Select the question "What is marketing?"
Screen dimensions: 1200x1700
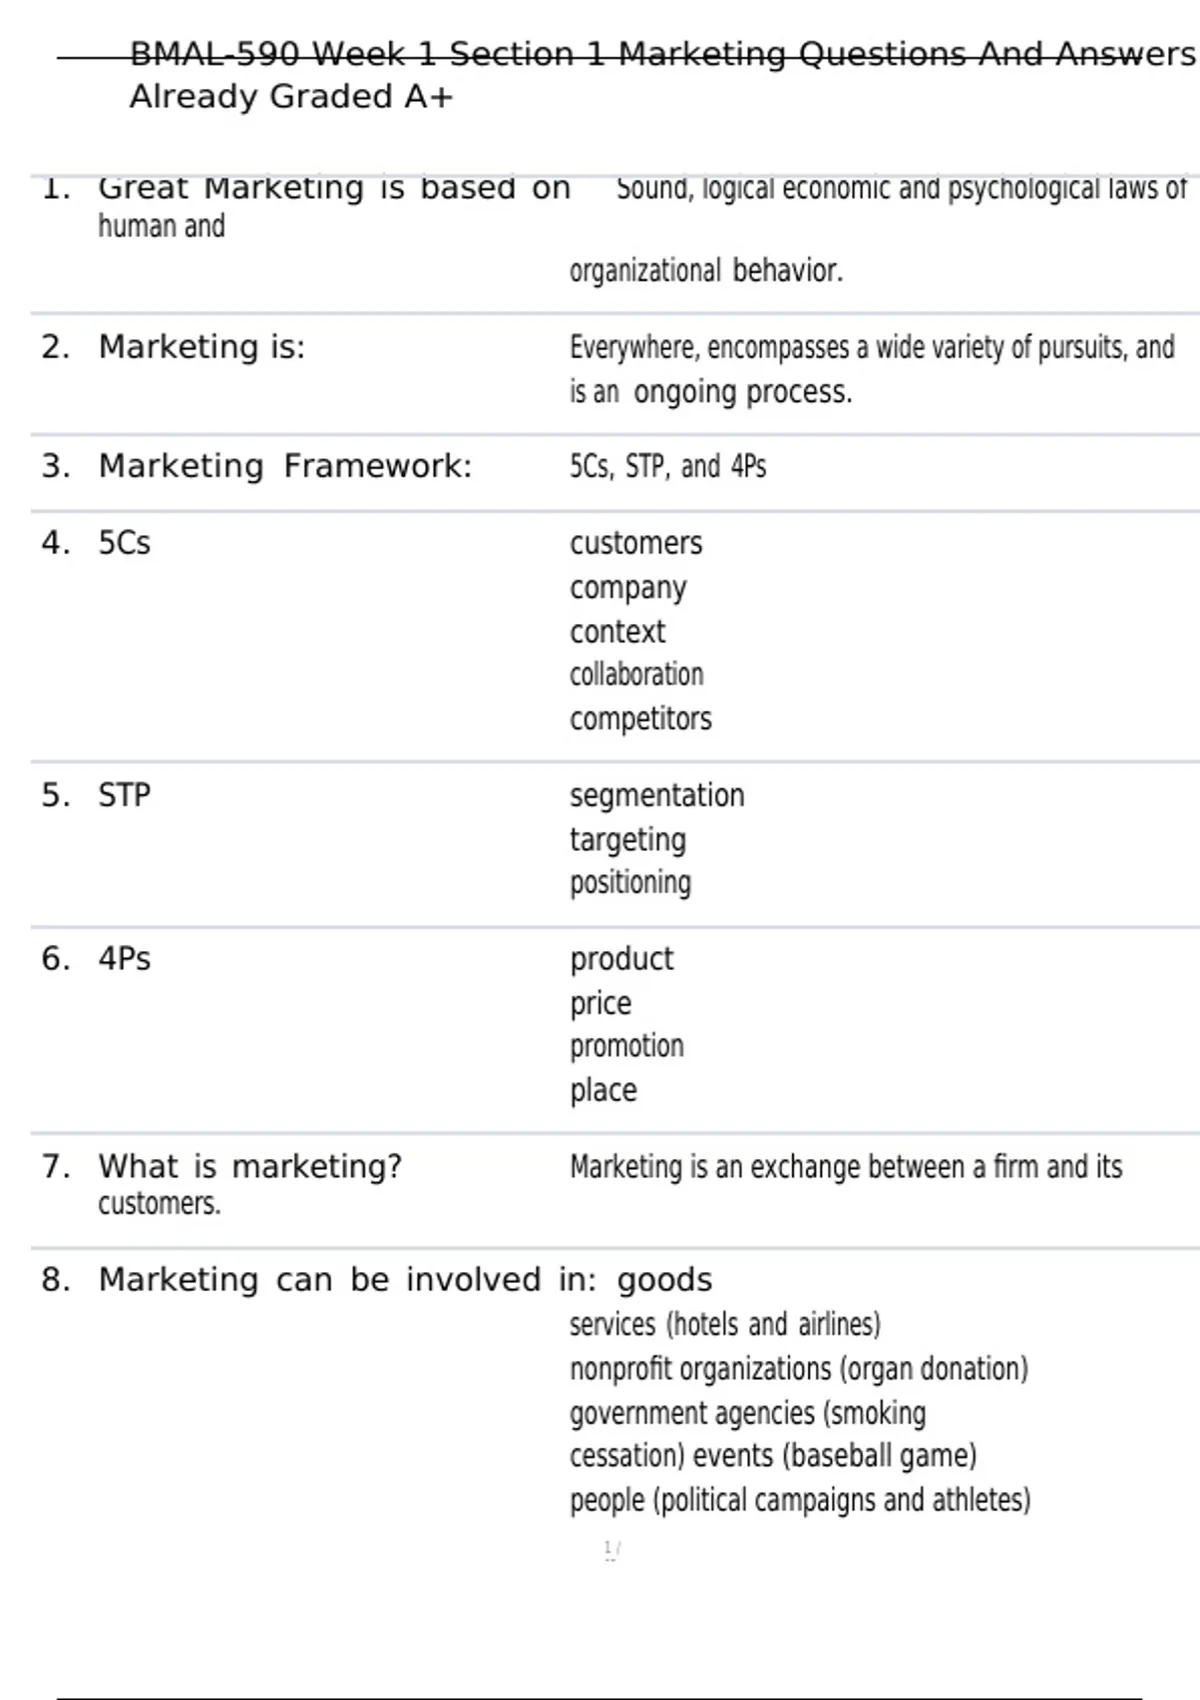click(249, 1166)
